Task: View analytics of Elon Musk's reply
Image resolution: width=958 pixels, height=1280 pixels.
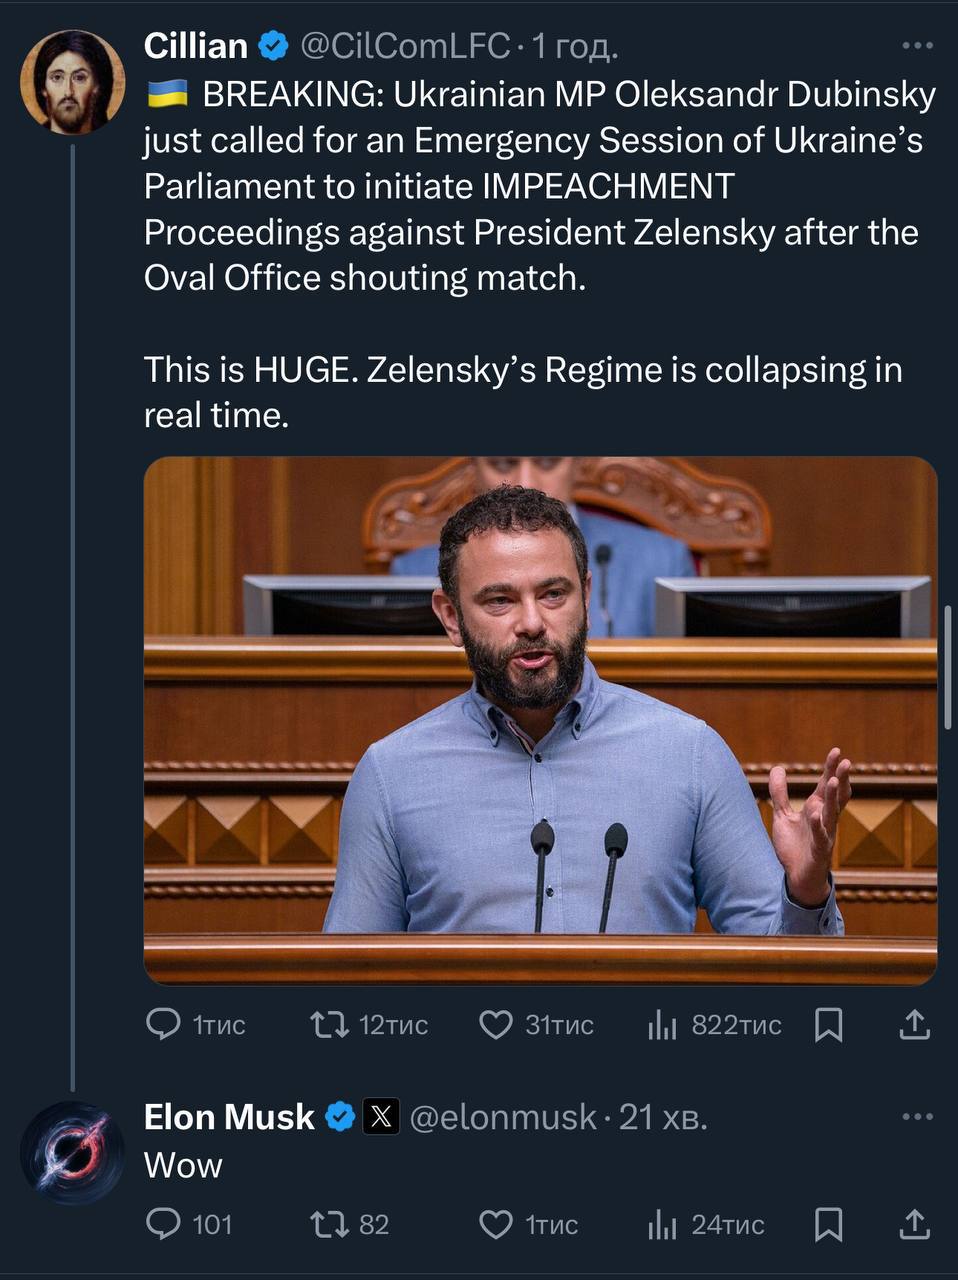Action: point(663,1224)
